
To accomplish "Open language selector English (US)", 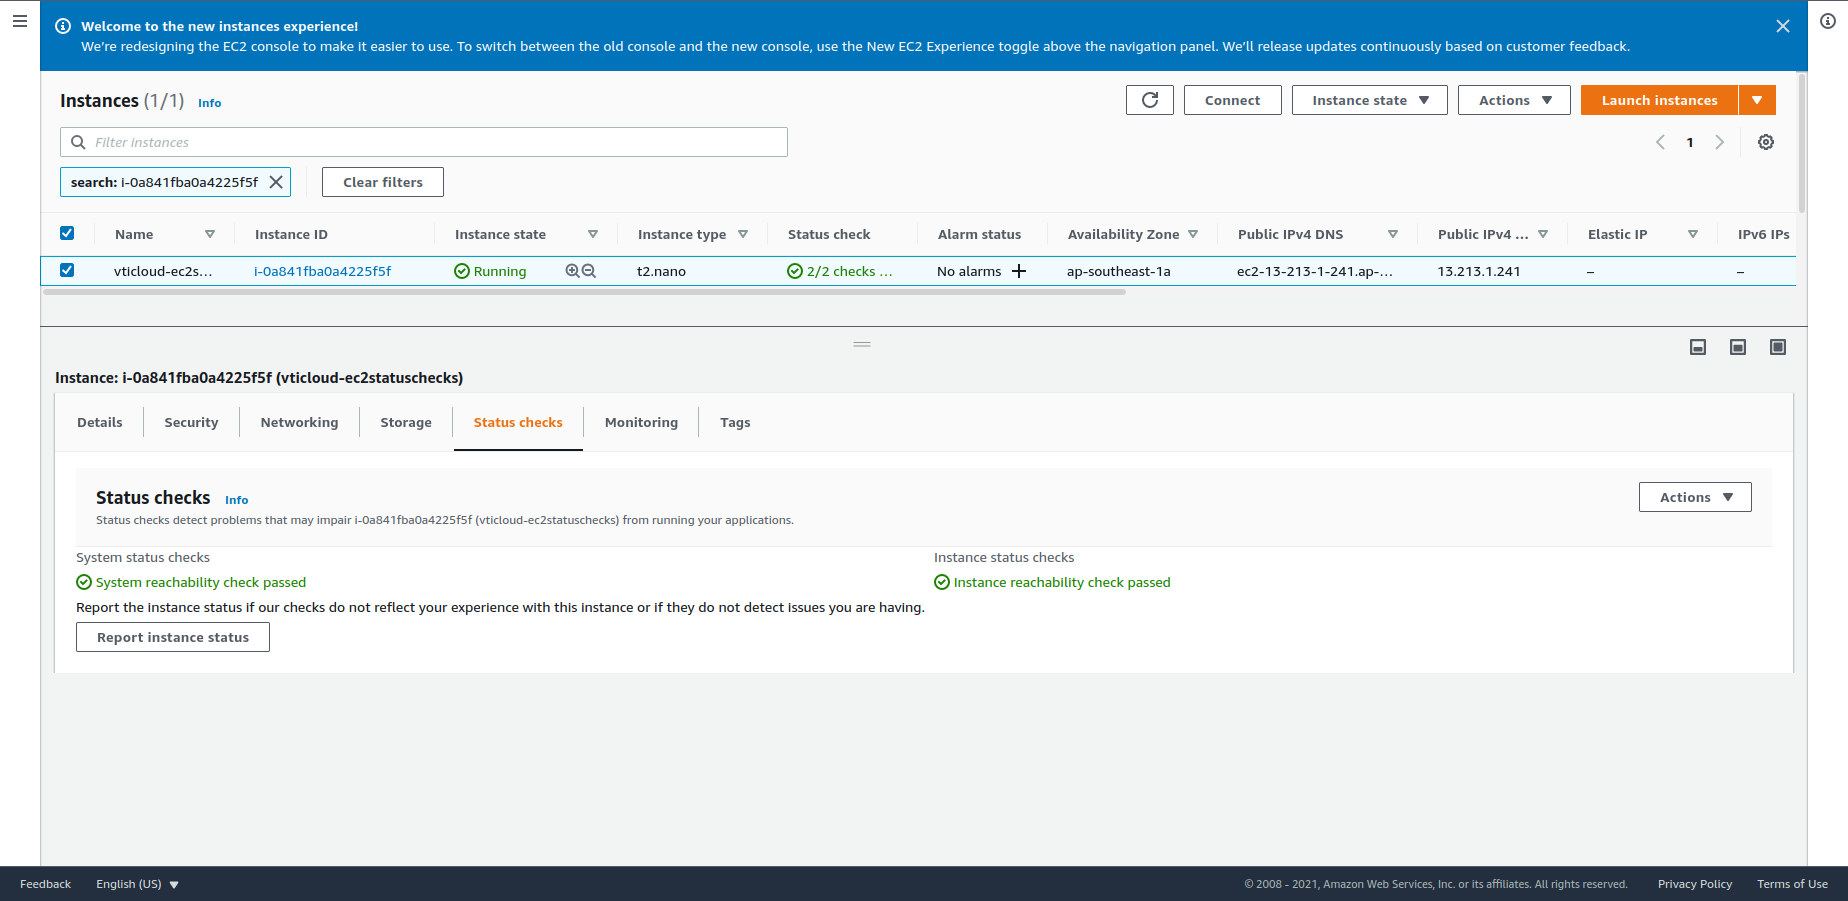I will 137,884.
